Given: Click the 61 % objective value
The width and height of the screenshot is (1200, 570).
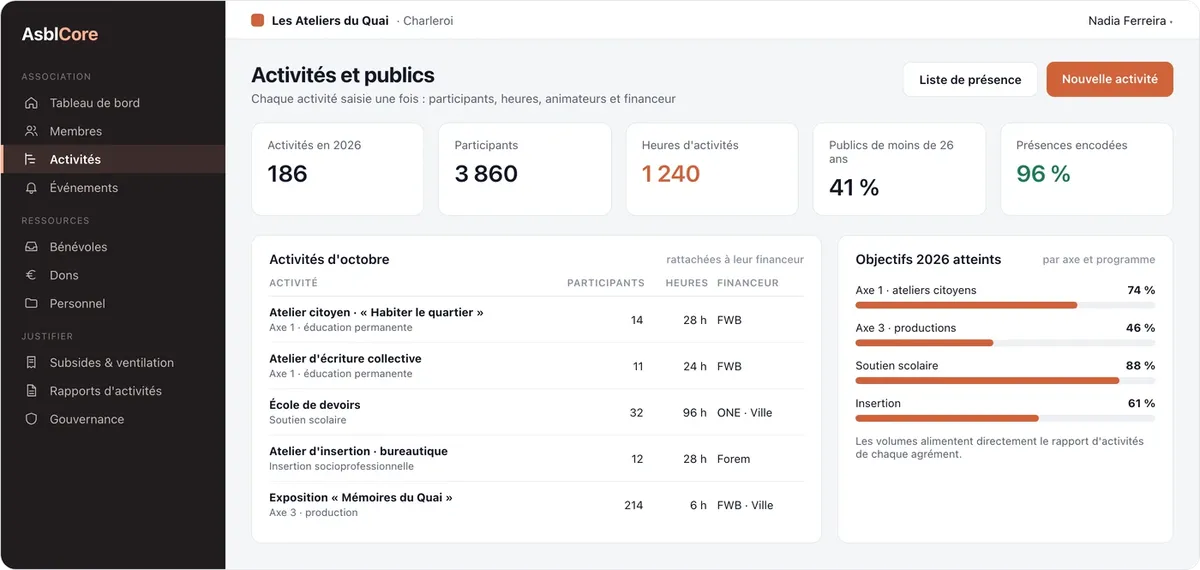Looking at the screenshot, I should [1141, 403].
